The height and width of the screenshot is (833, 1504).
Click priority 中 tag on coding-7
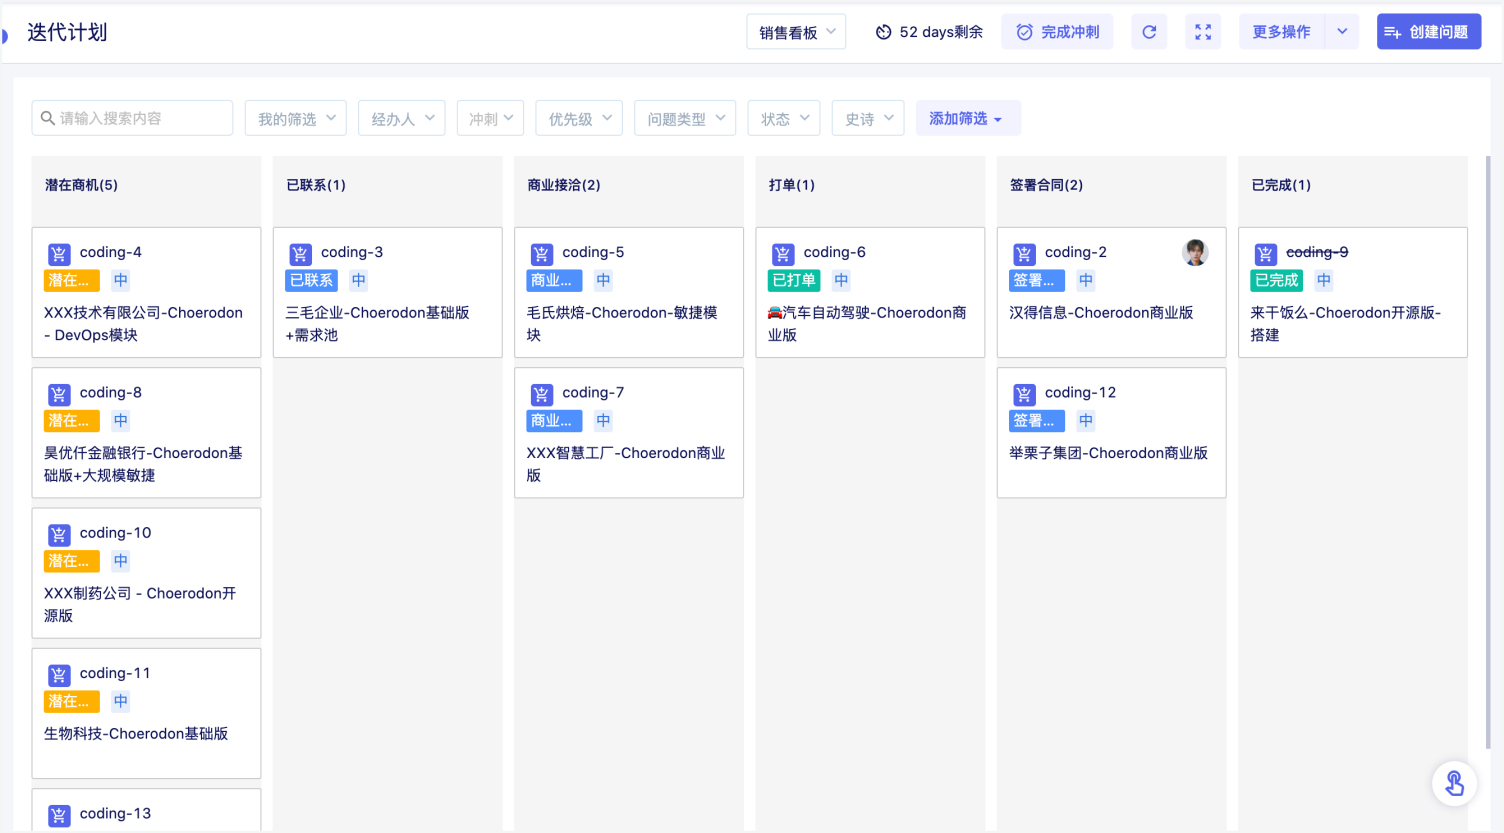pos(603,421)
